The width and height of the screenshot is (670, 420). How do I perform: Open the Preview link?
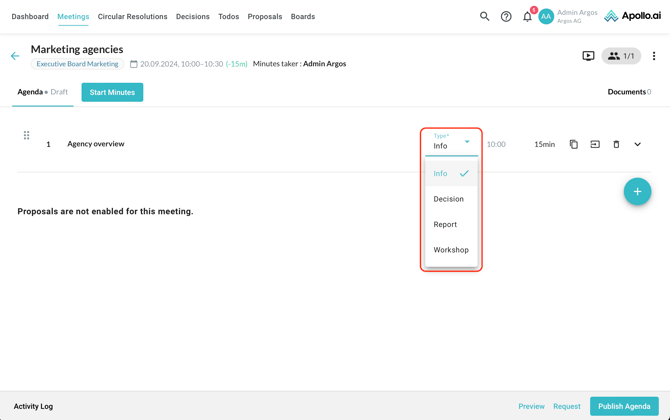(x=531, y=406)
